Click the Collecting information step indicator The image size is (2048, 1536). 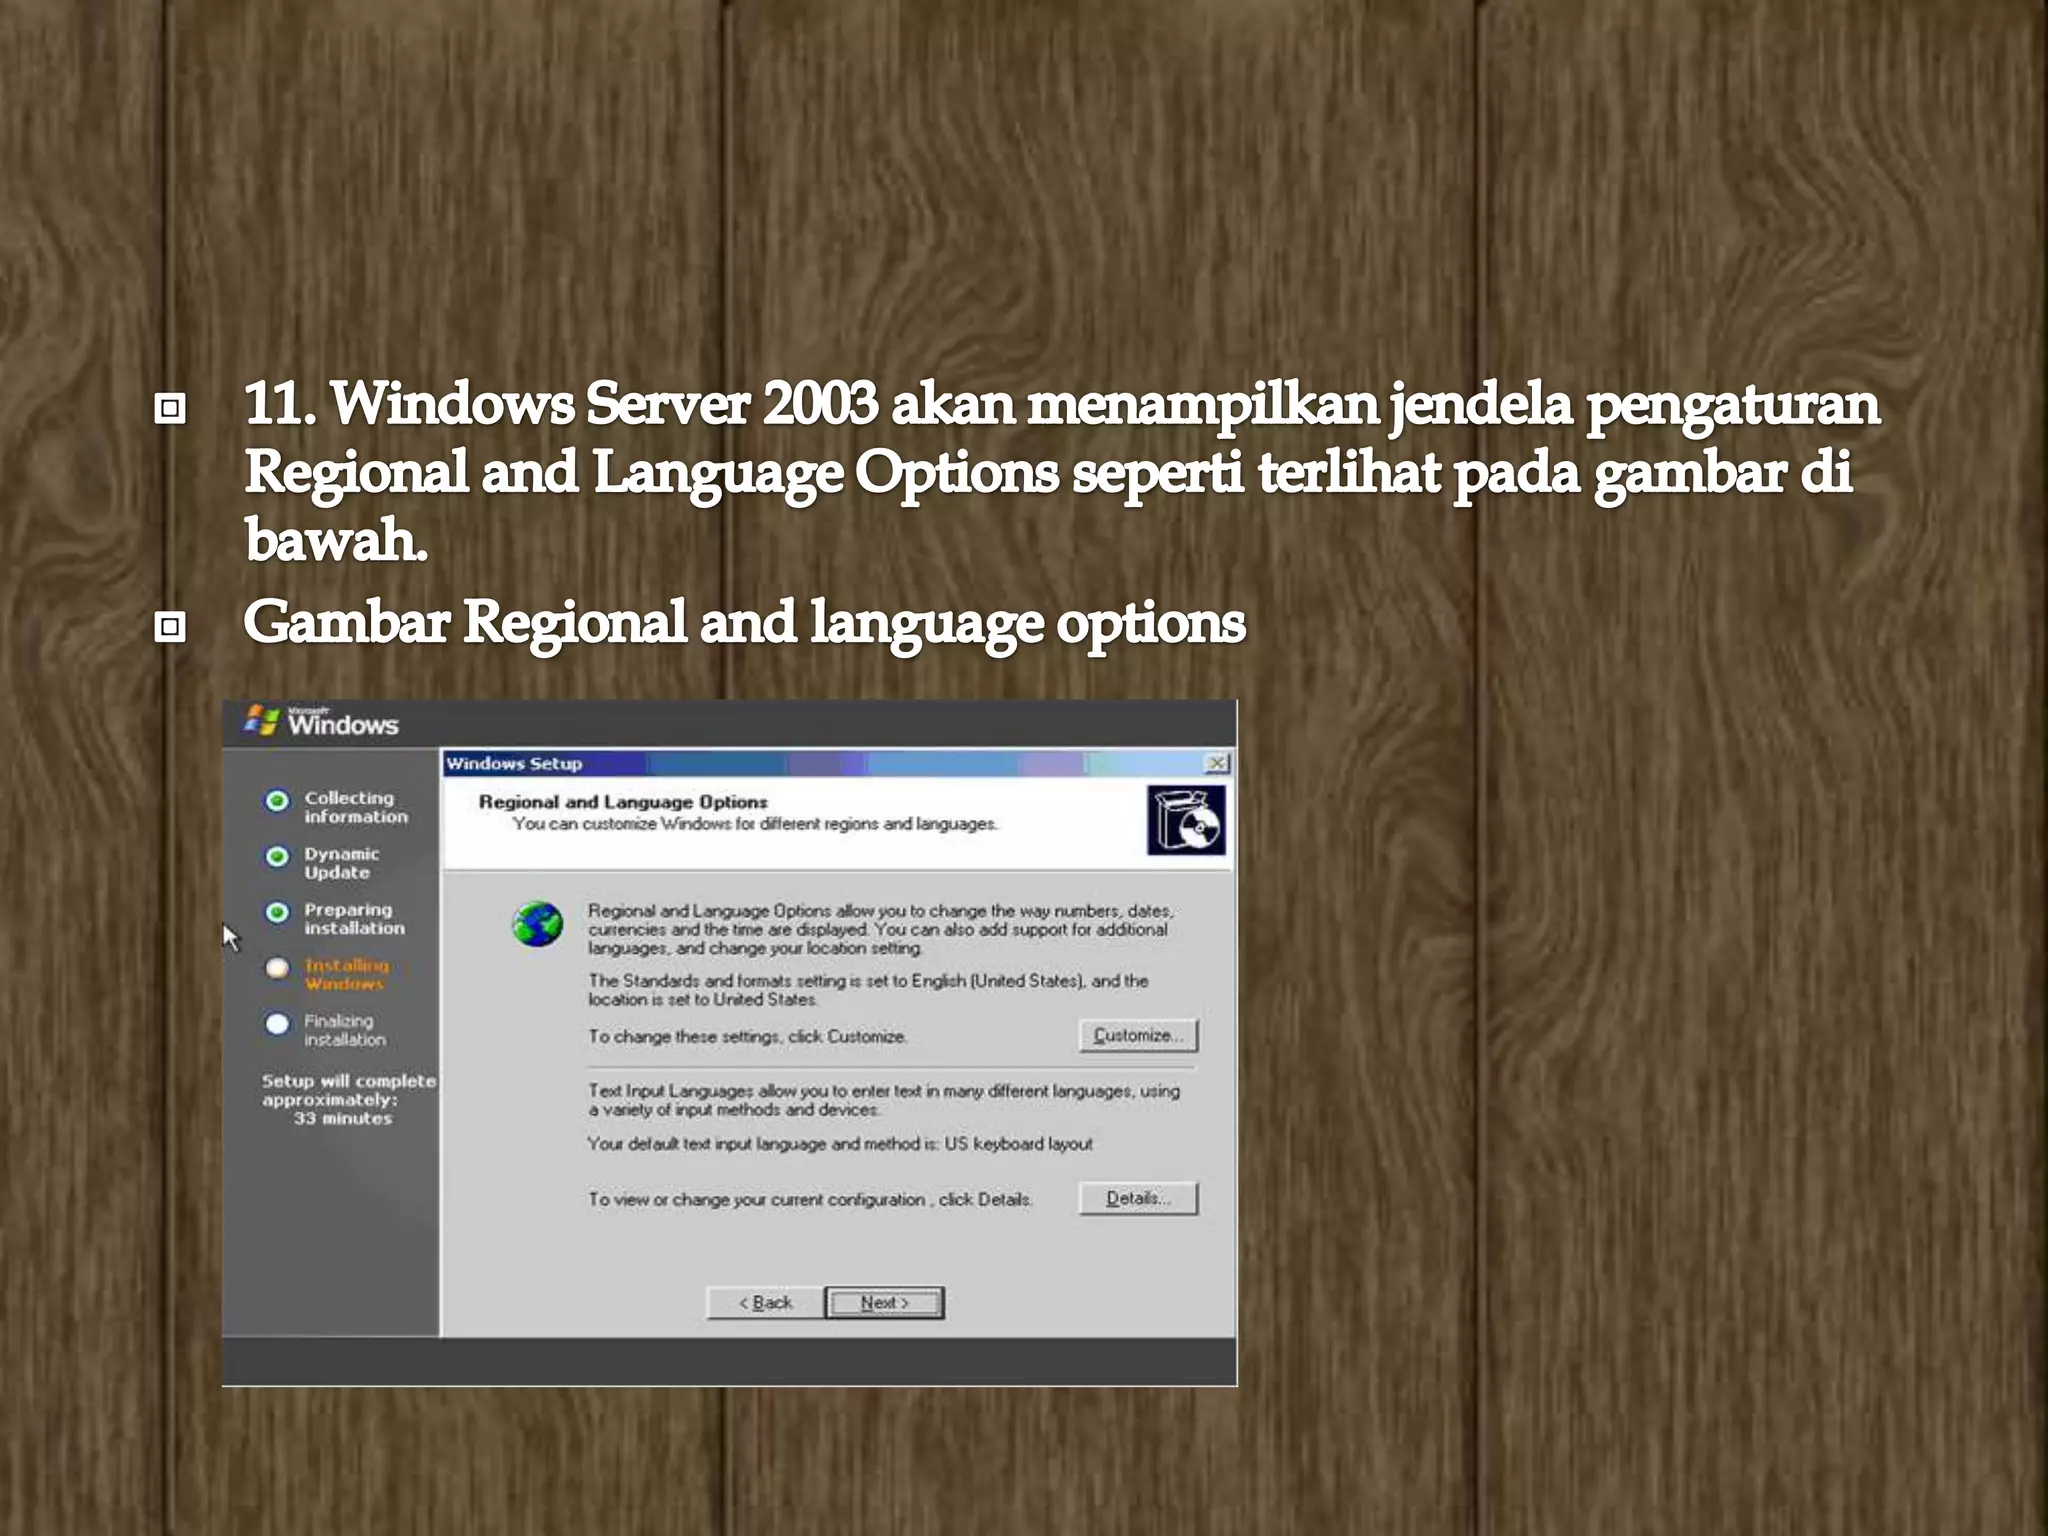[277, 801]
